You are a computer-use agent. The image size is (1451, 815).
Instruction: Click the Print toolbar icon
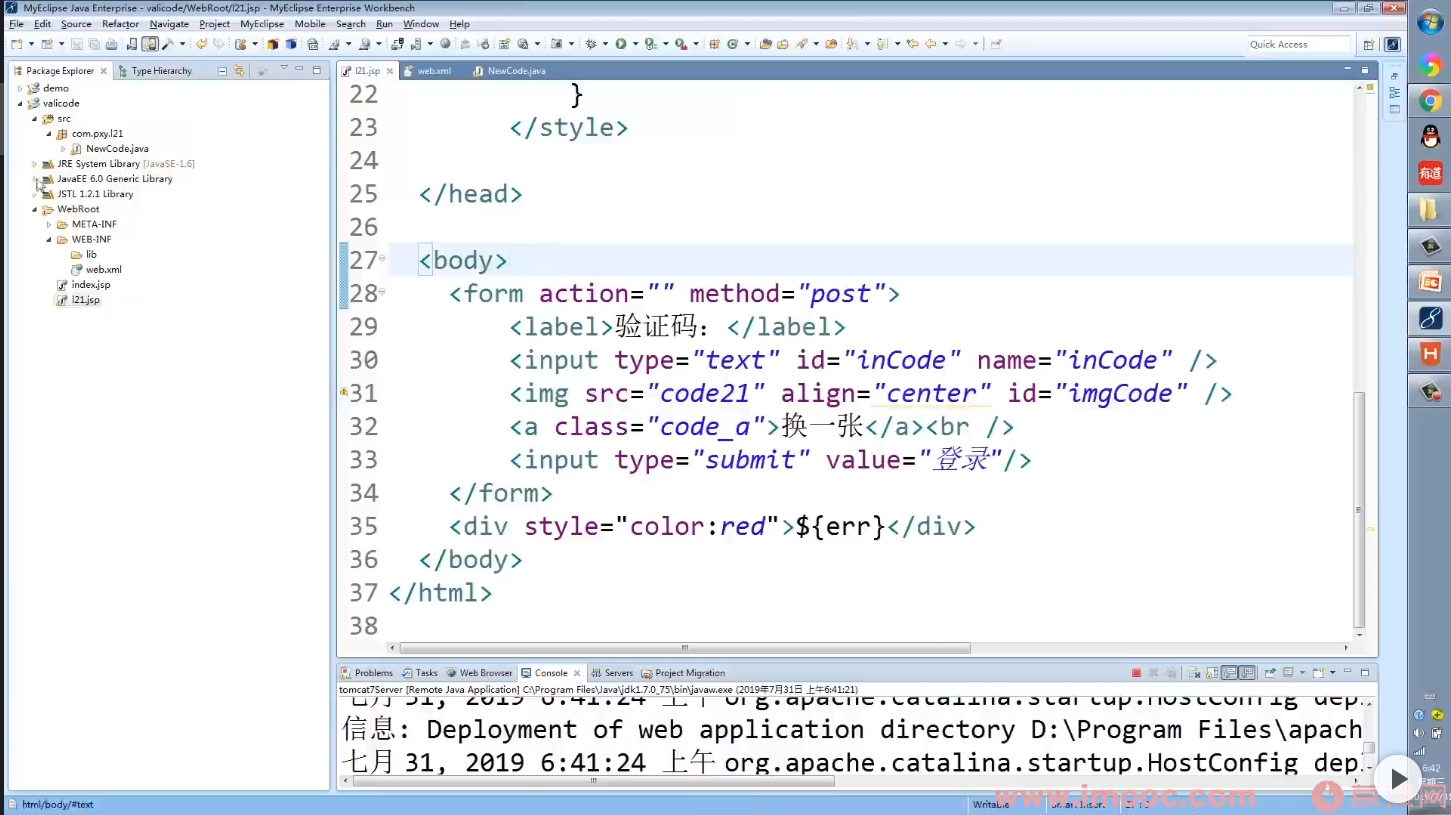tap(110, 44)
